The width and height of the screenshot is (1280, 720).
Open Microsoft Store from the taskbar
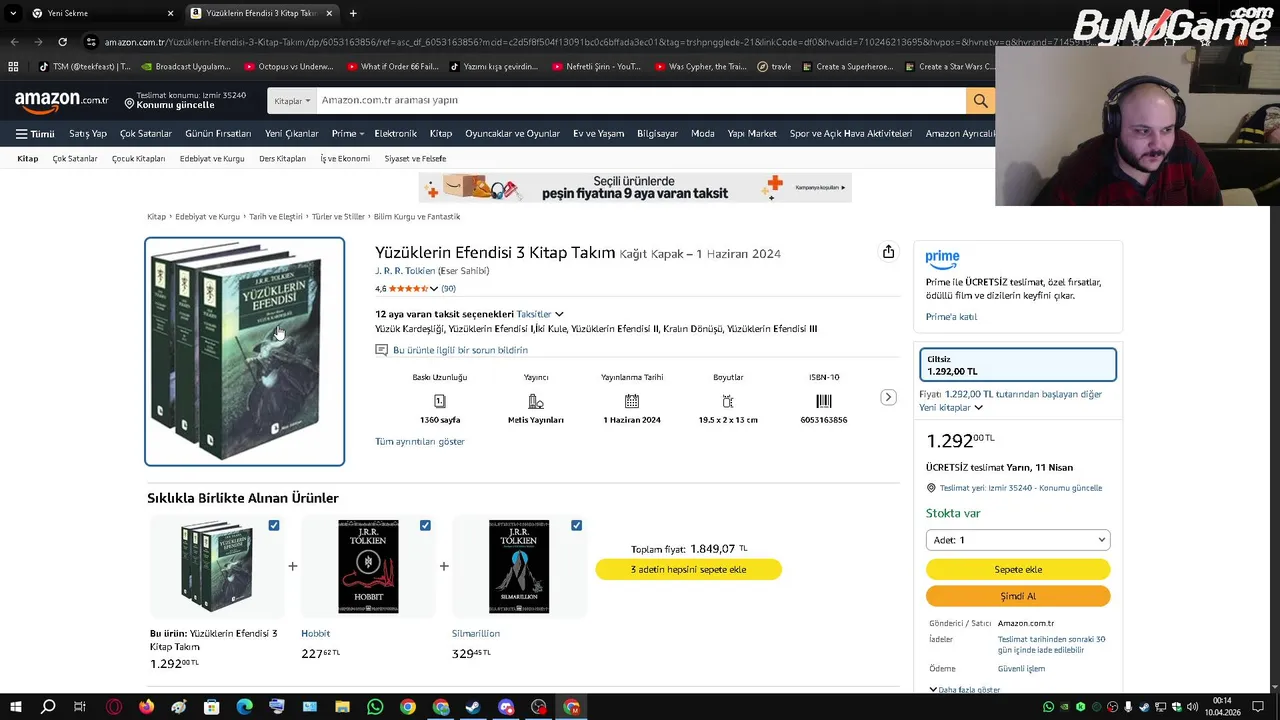211,707
